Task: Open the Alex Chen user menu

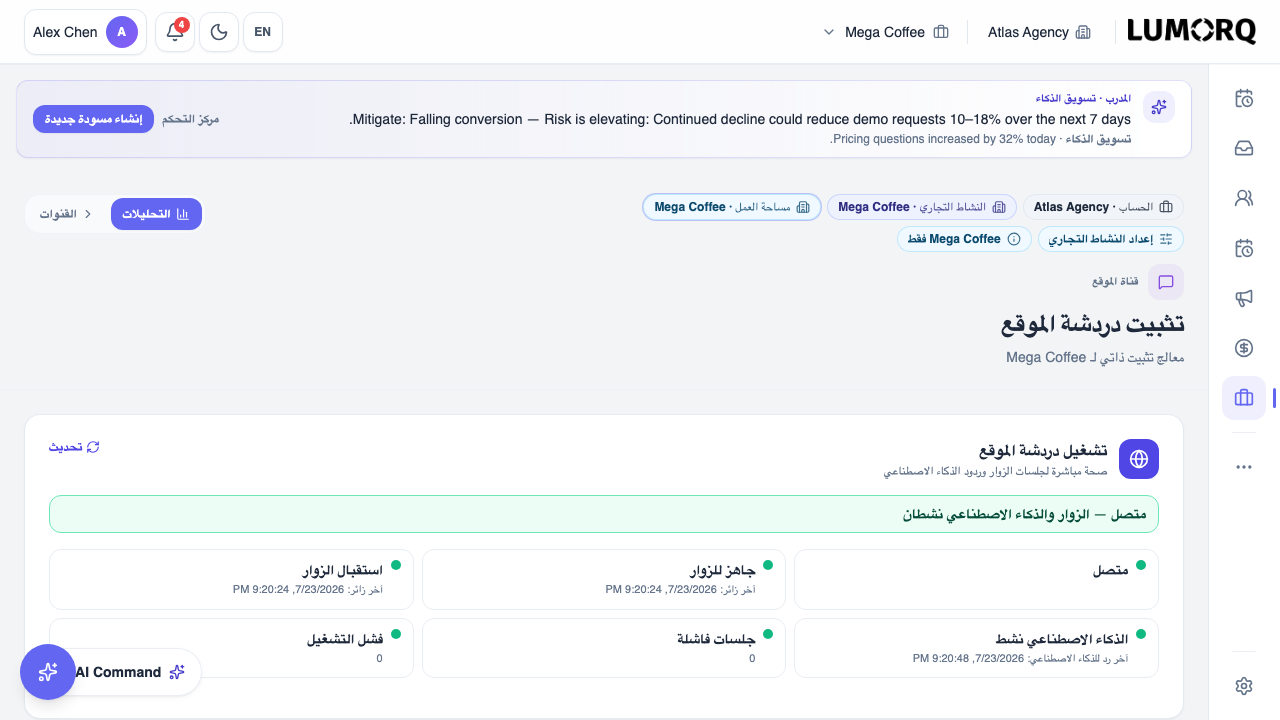Action: pyautogui.click(x=85, y=32)
